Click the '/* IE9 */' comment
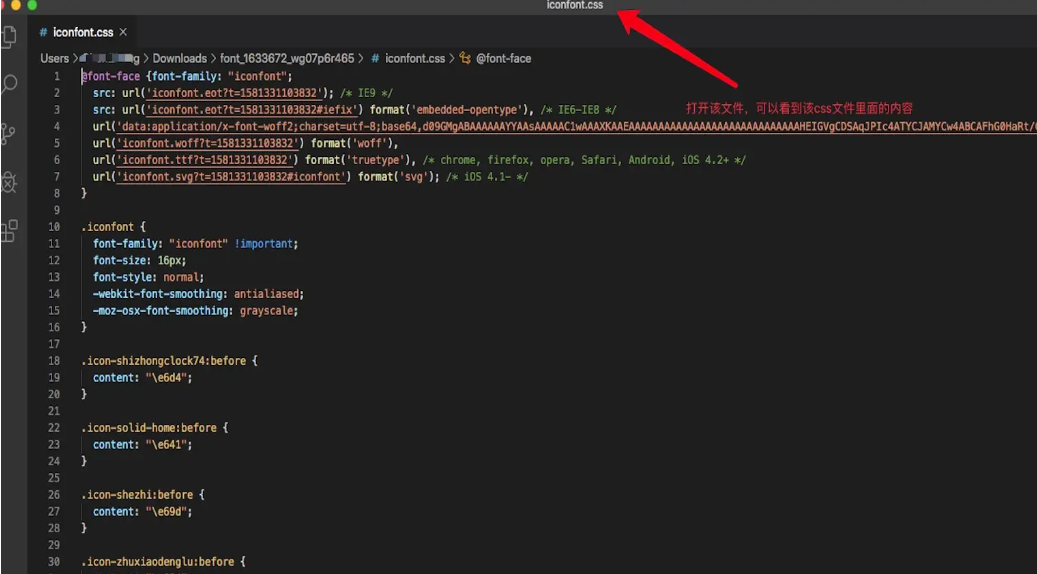Image resolution: width=1037 pixels, height=574 pixels. [x=367, y=93]
